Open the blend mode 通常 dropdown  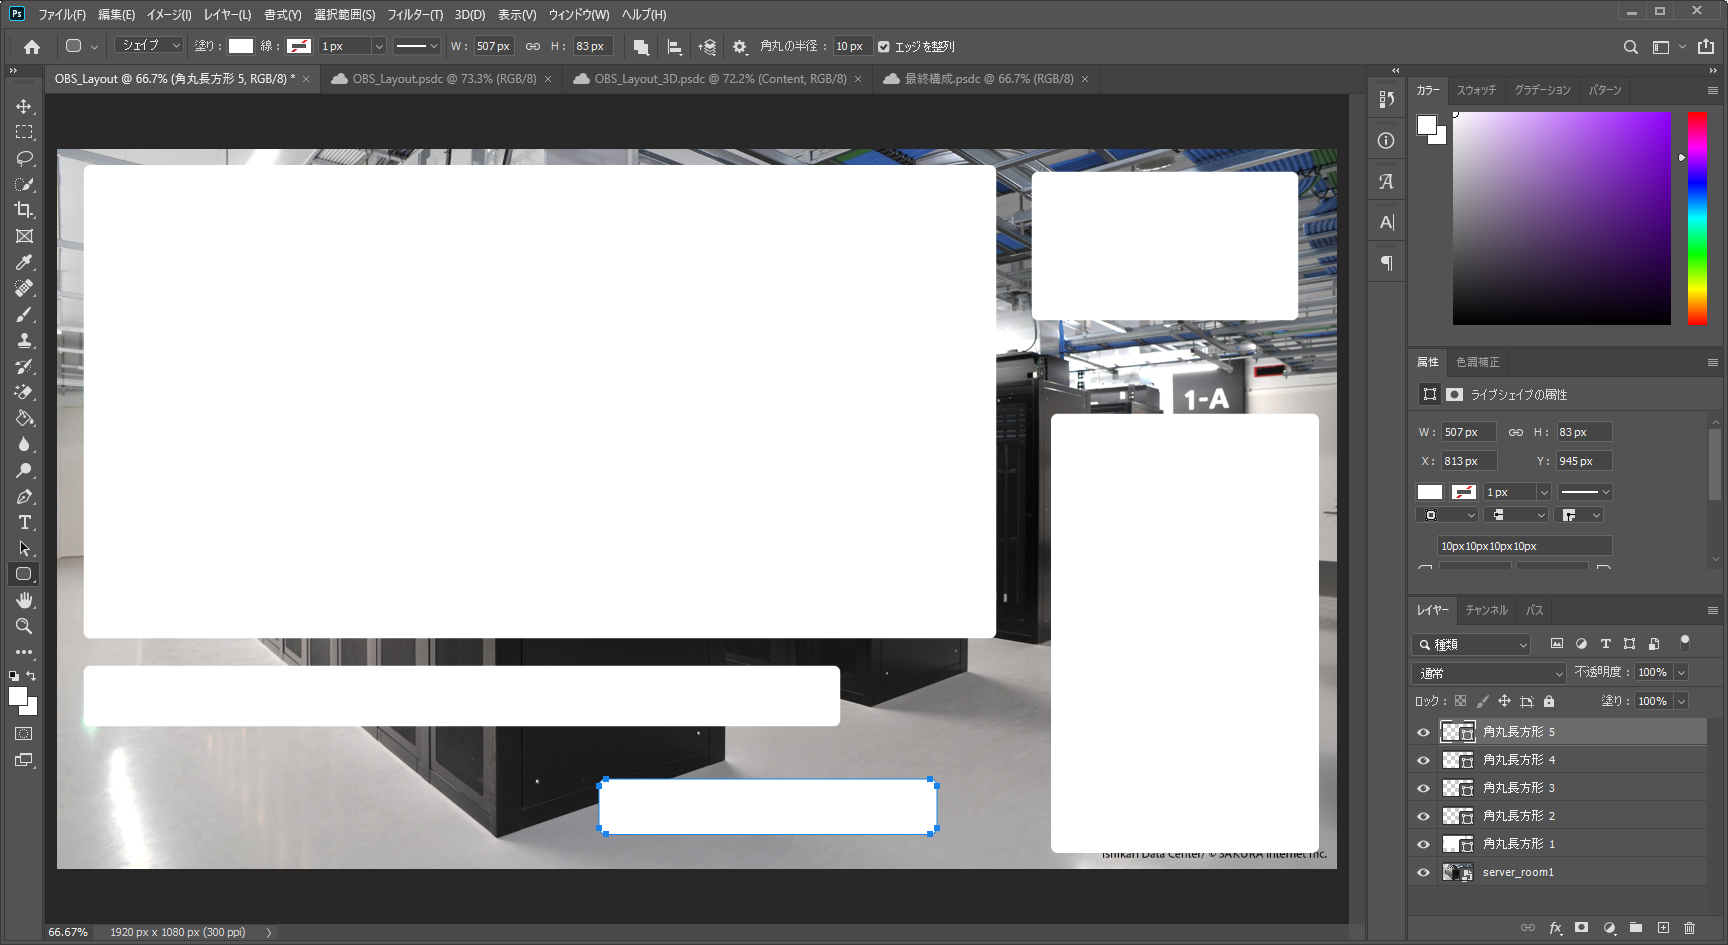(x=1488, y=673)
